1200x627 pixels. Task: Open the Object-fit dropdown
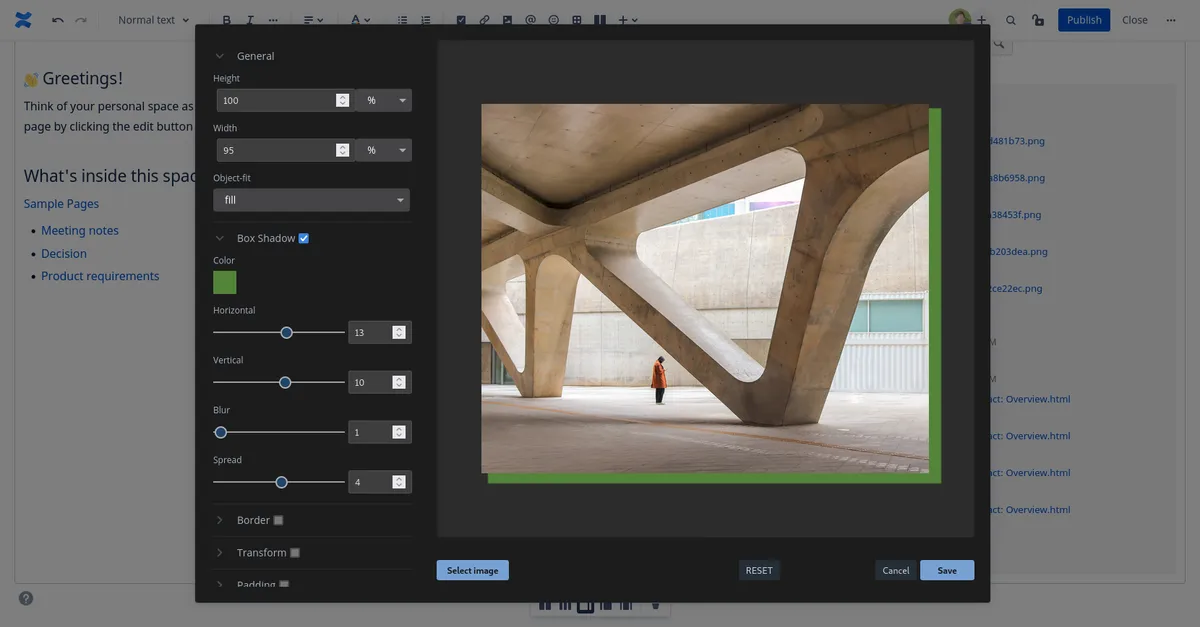[x=312, y=200]
